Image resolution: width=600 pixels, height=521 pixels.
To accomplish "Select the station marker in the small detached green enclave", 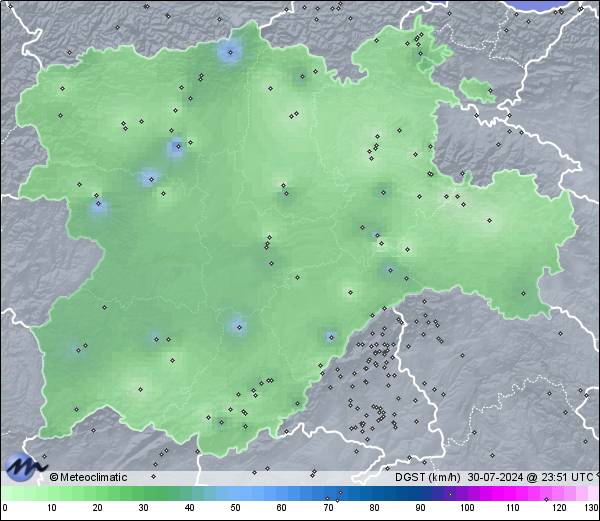I will (490, 91).
